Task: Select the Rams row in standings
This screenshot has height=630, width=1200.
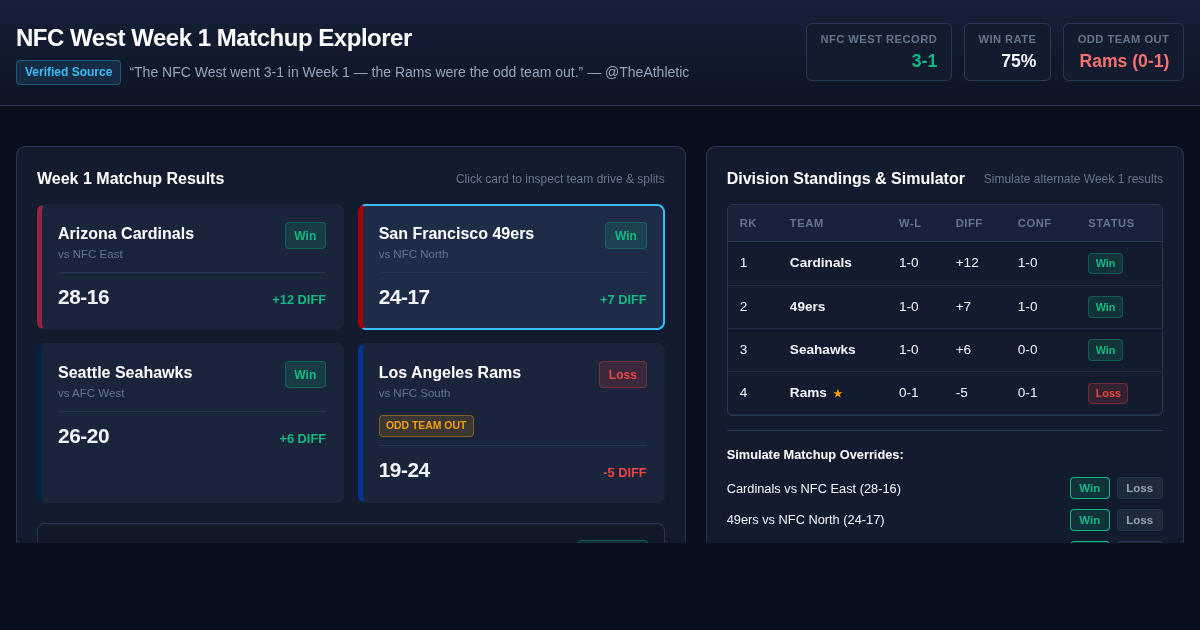Action: [x=945, y=393]
